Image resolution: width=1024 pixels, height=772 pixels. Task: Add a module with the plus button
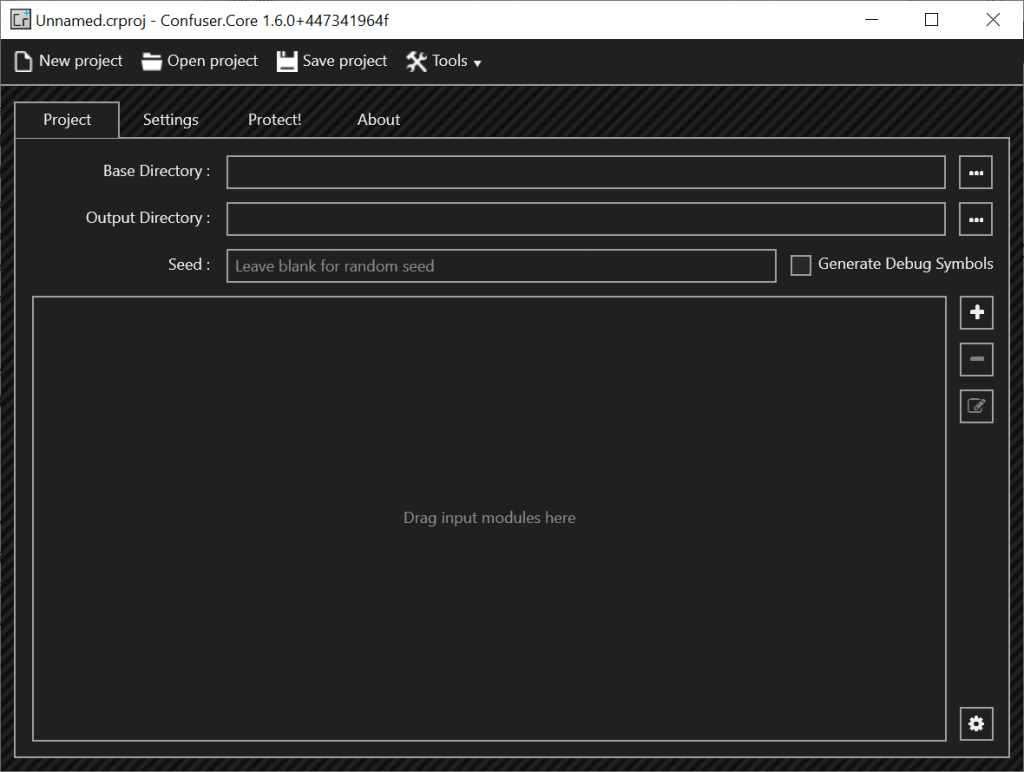click(976, 312)
